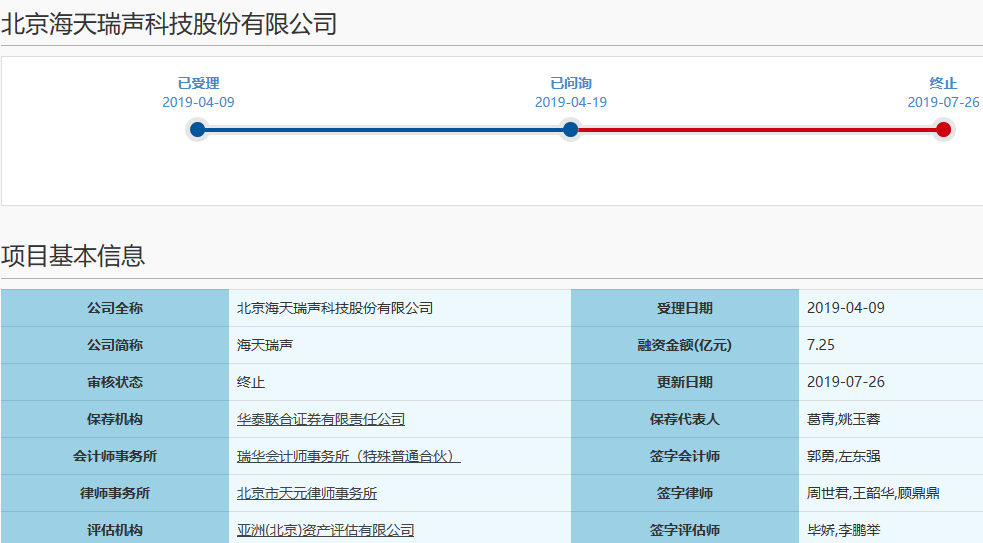
Task: Click the 签字律师 header cell
Action: click(x=685, y=493)
